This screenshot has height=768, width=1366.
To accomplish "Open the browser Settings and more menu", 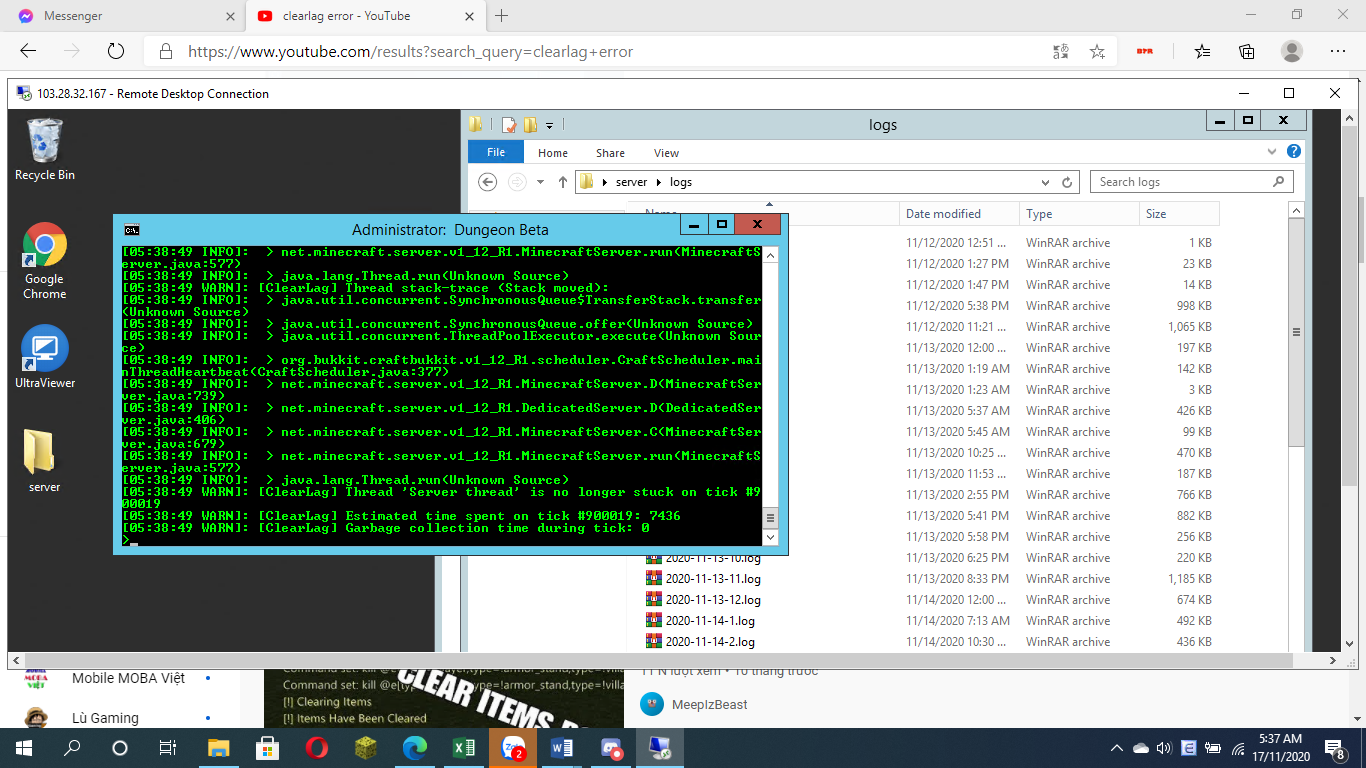I will (1338, 51).
